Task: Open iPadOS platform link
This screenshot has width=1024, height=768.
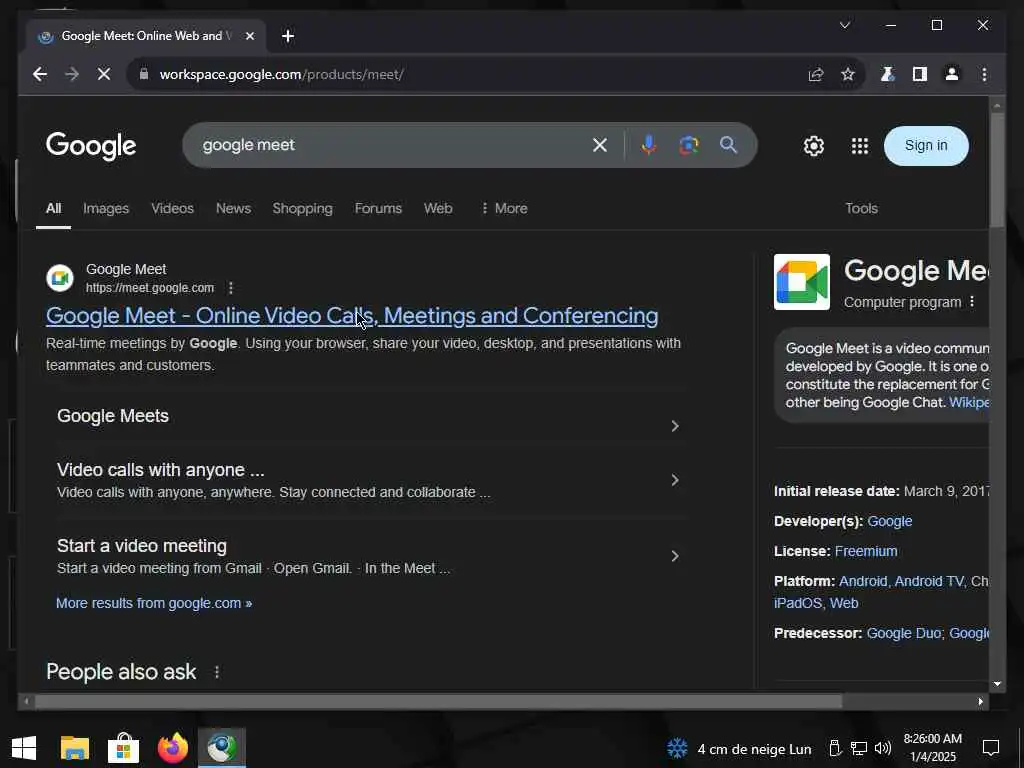Action: coord(798,603)
